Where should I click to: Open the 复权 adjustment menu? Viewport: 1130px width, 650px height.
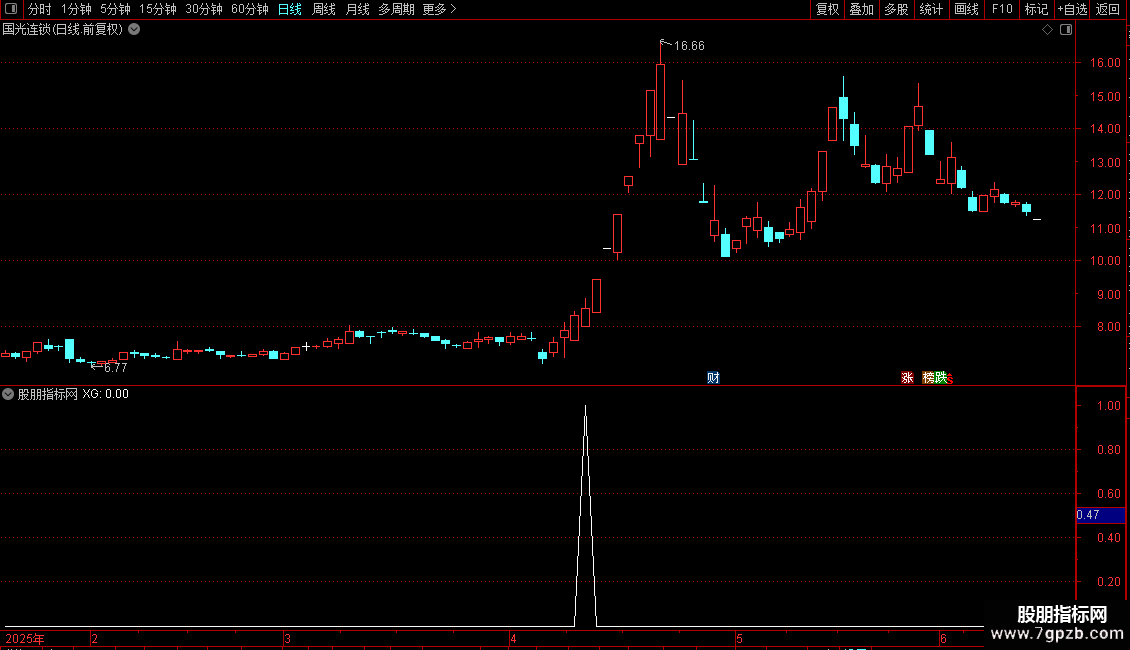click(x=827, y=9)
